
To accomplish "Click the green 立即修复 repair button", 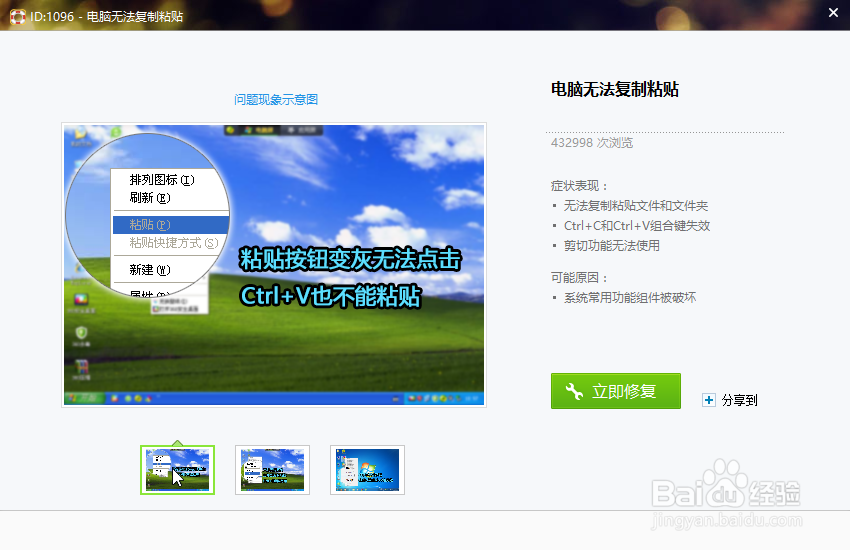I will point(615,391).
